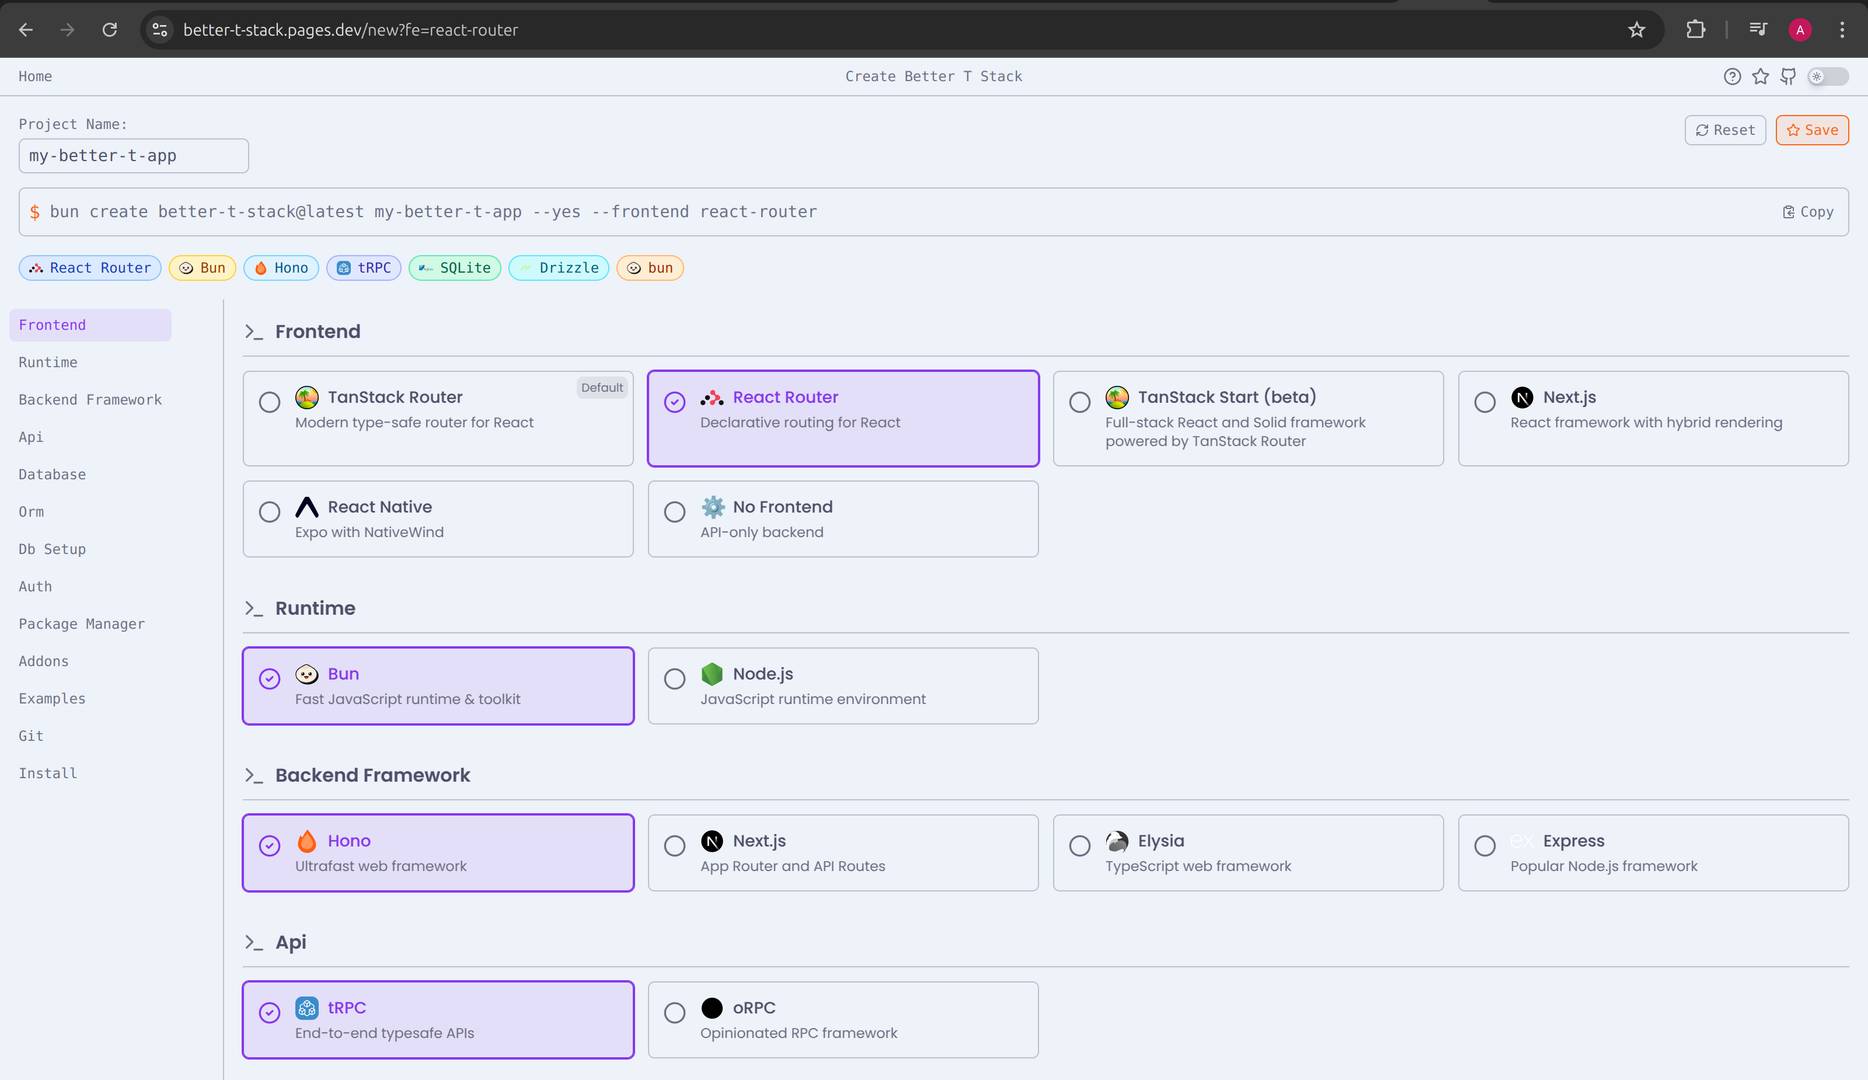Click the React Router stack badge

click(89, 267)
